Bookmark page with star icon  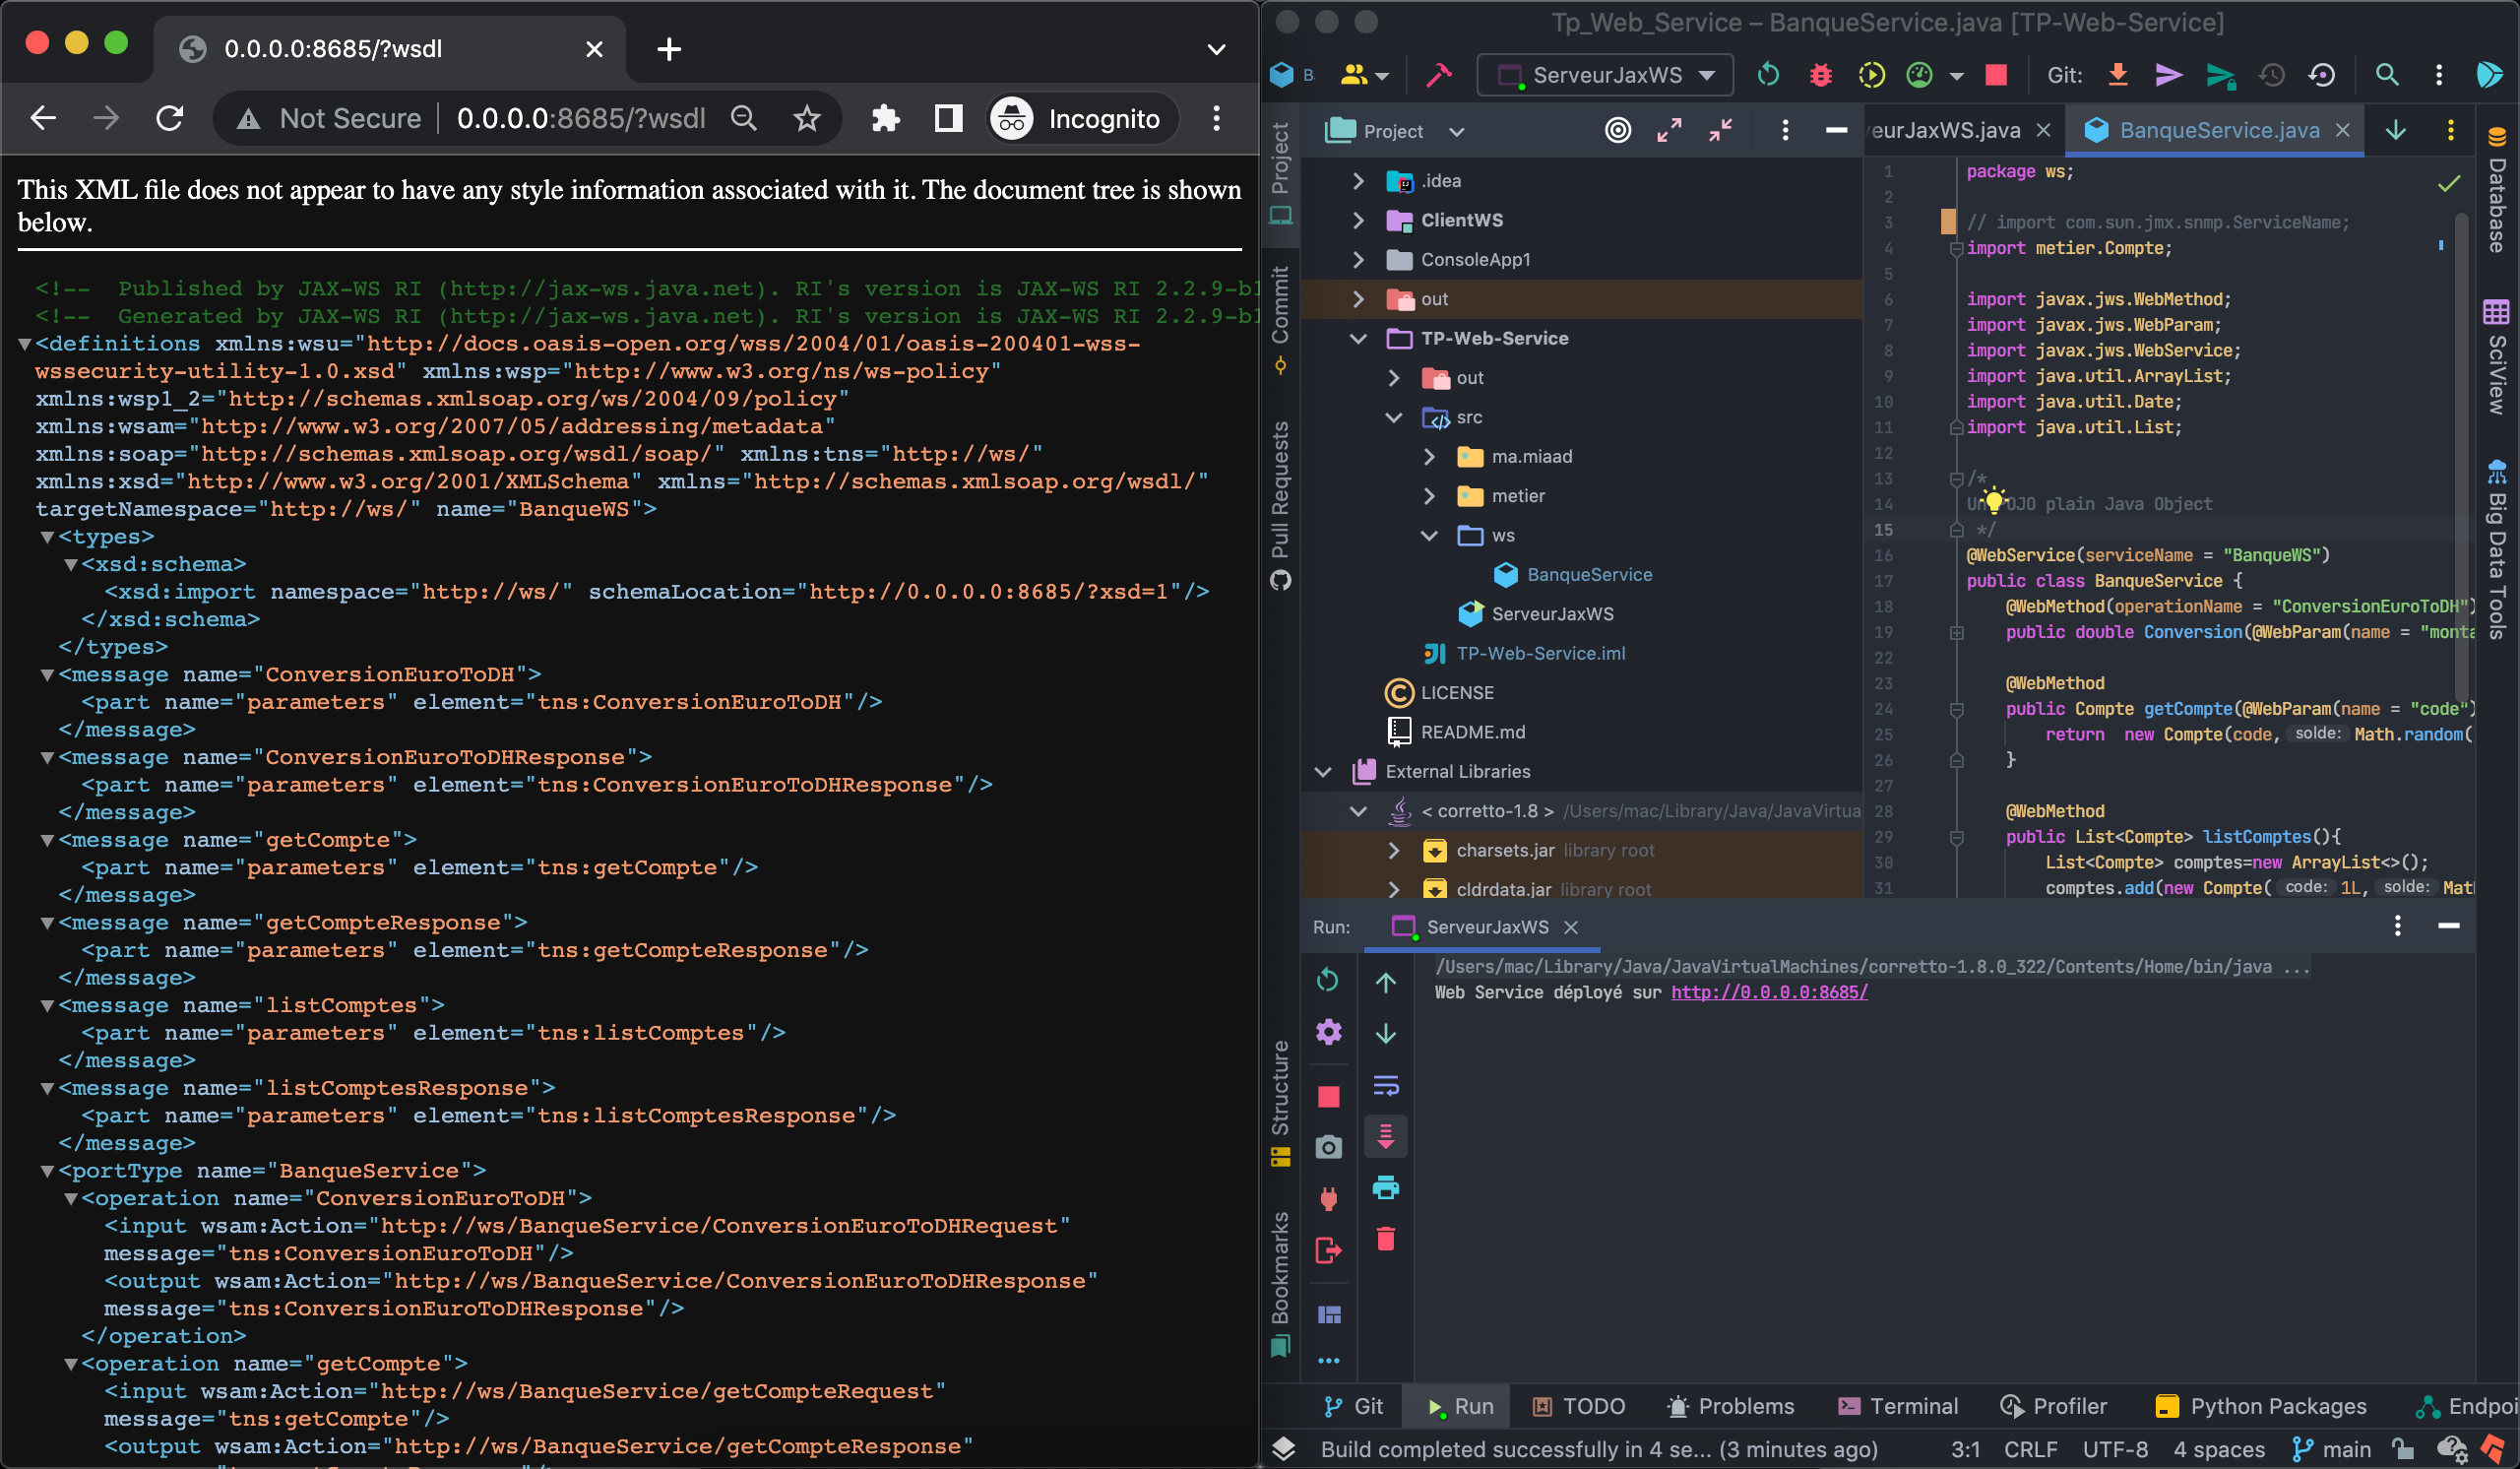[806, 119]
